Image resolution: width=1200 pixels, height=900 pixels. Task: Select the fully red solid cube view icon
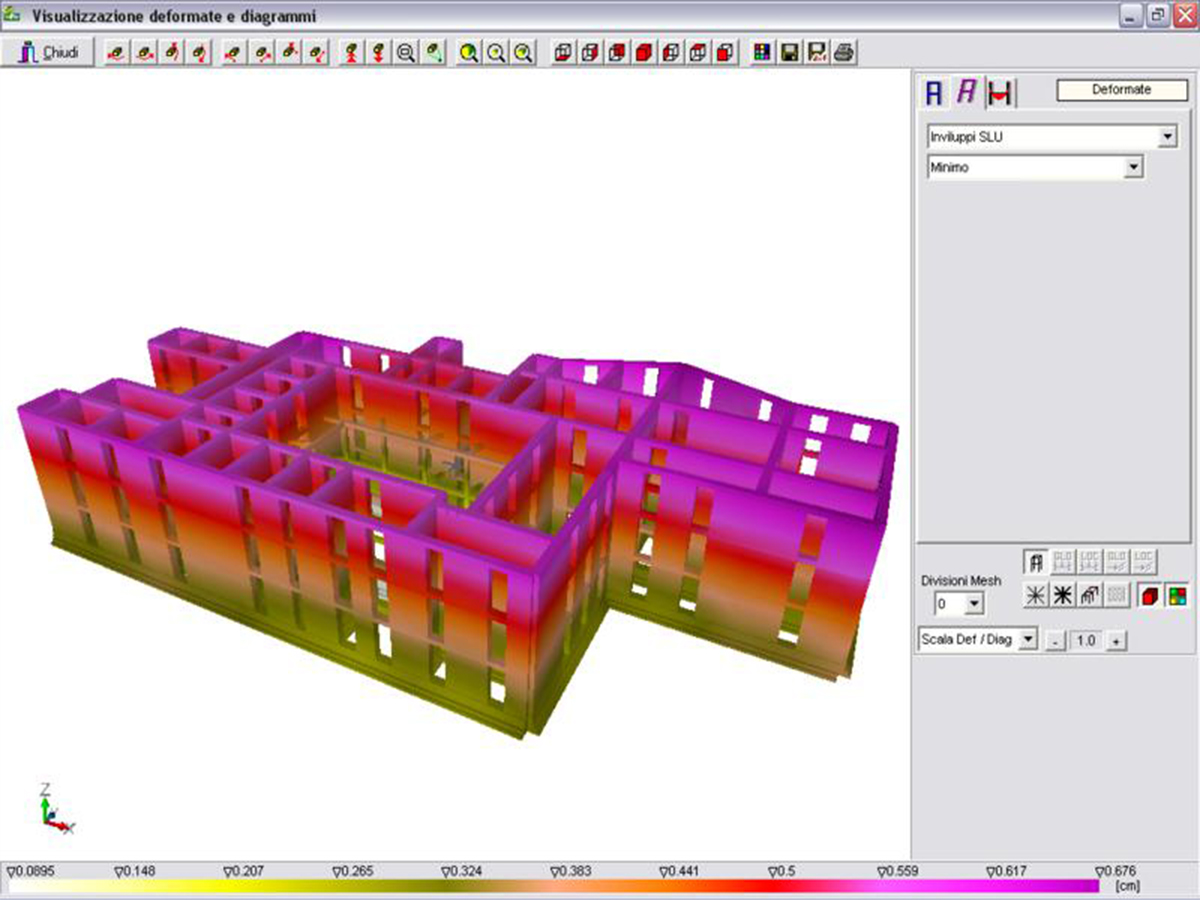[x=644, y=53]
